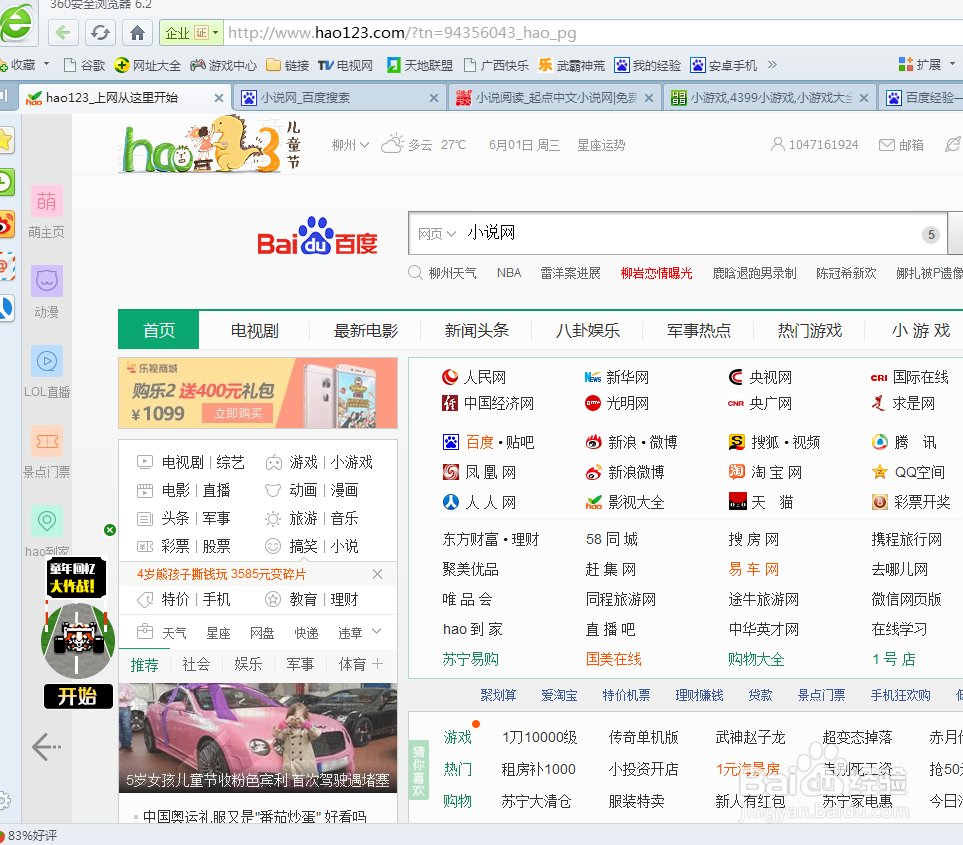The width and height of the screenshot is (963, 845).
Task: Click the 83%好评 status bar item
Action: 29,836
